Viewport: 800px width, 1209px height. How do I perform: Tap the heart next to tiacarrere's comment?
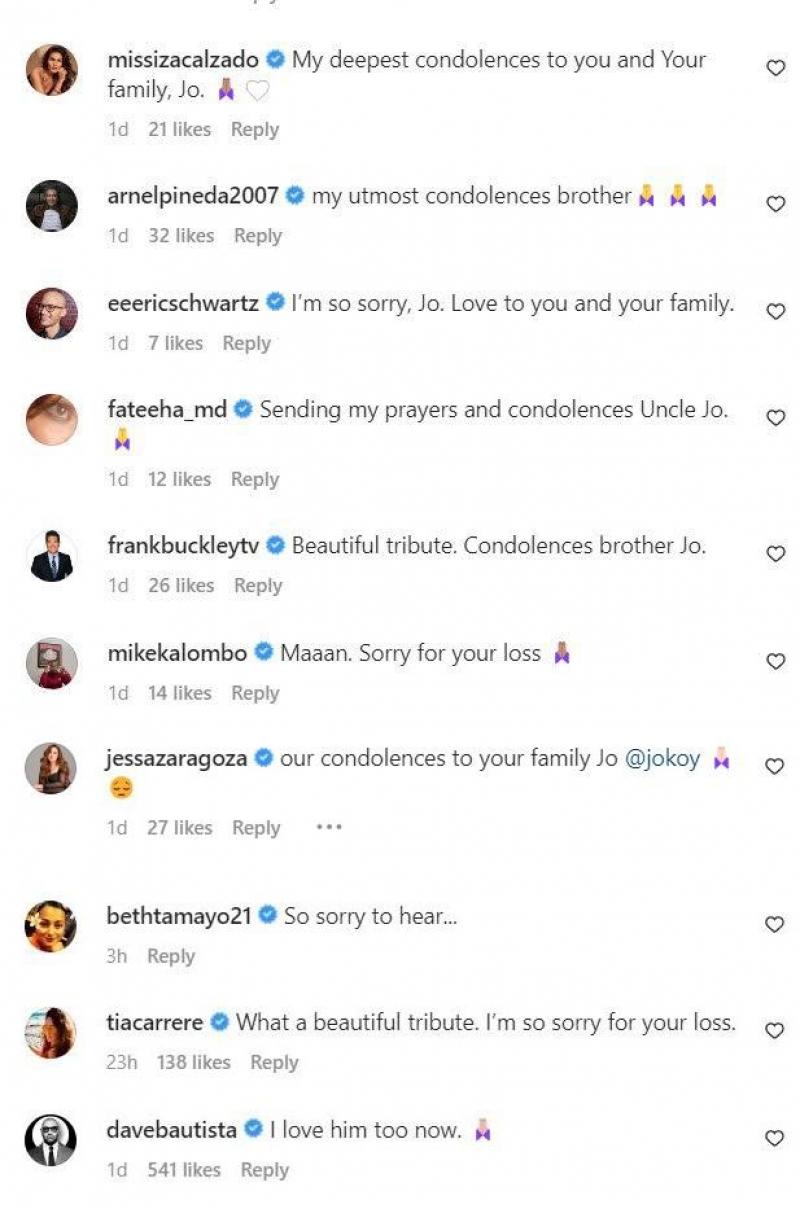[x=775, y=1030]
